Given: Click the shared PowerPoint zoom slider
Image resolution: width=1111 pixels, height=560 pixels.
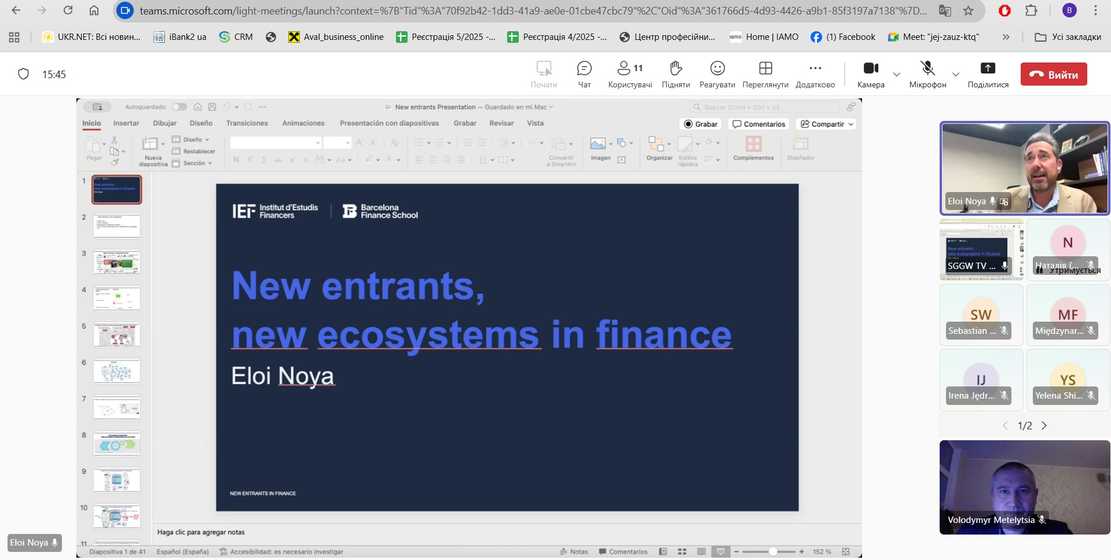Looking at the screenshot, I should coord(772,551).
